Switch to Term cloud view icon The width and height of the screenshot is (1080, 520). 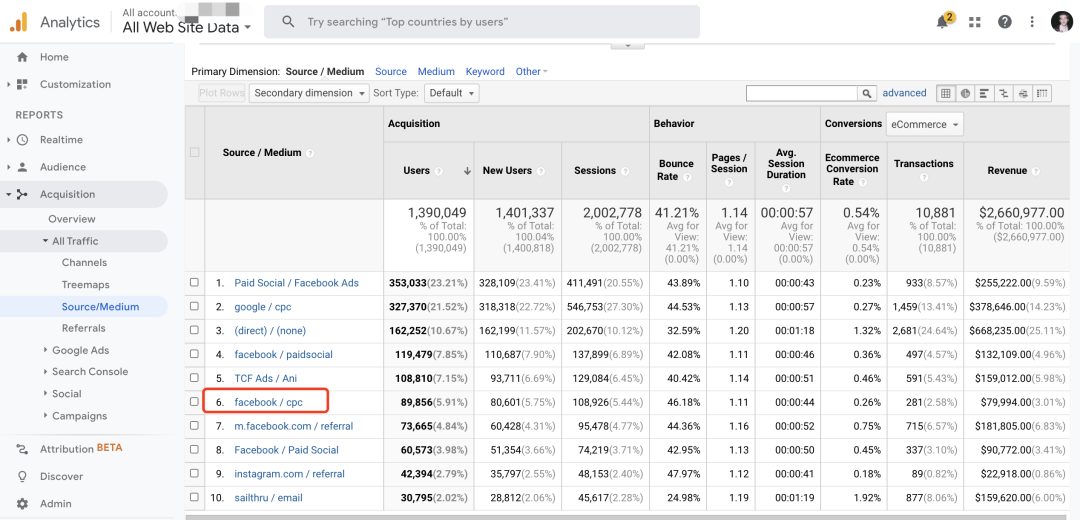click(1023, 93)
